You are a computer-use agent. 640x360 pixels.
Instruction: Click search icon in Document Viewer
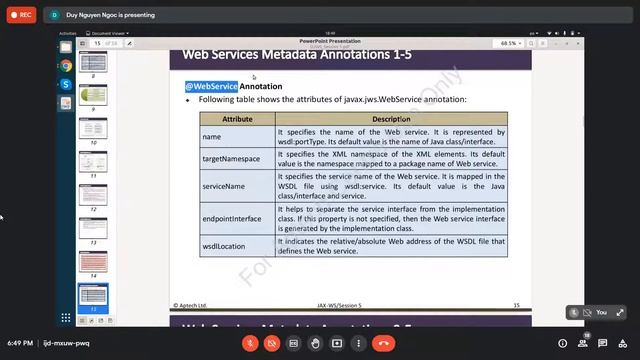click(531, 43)
